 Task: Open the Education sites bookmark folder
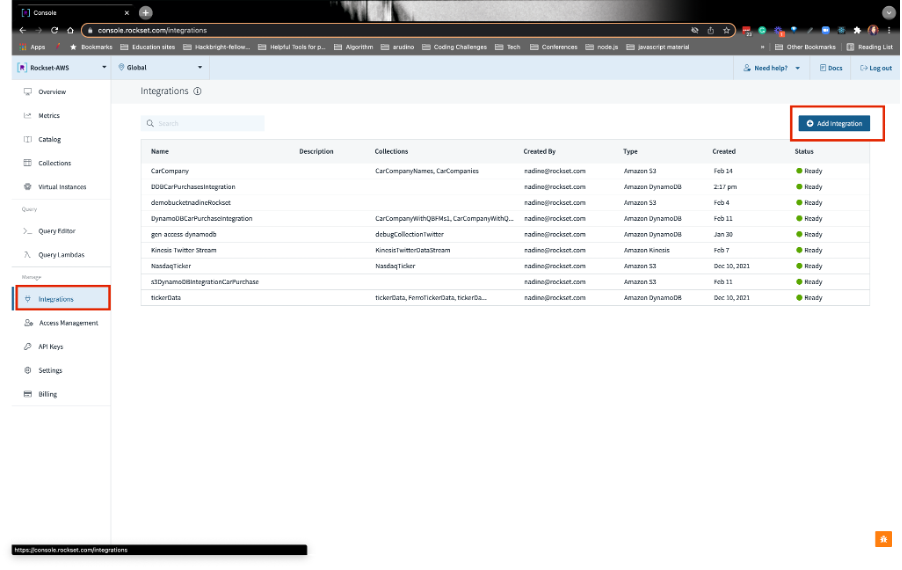(148, 47)
